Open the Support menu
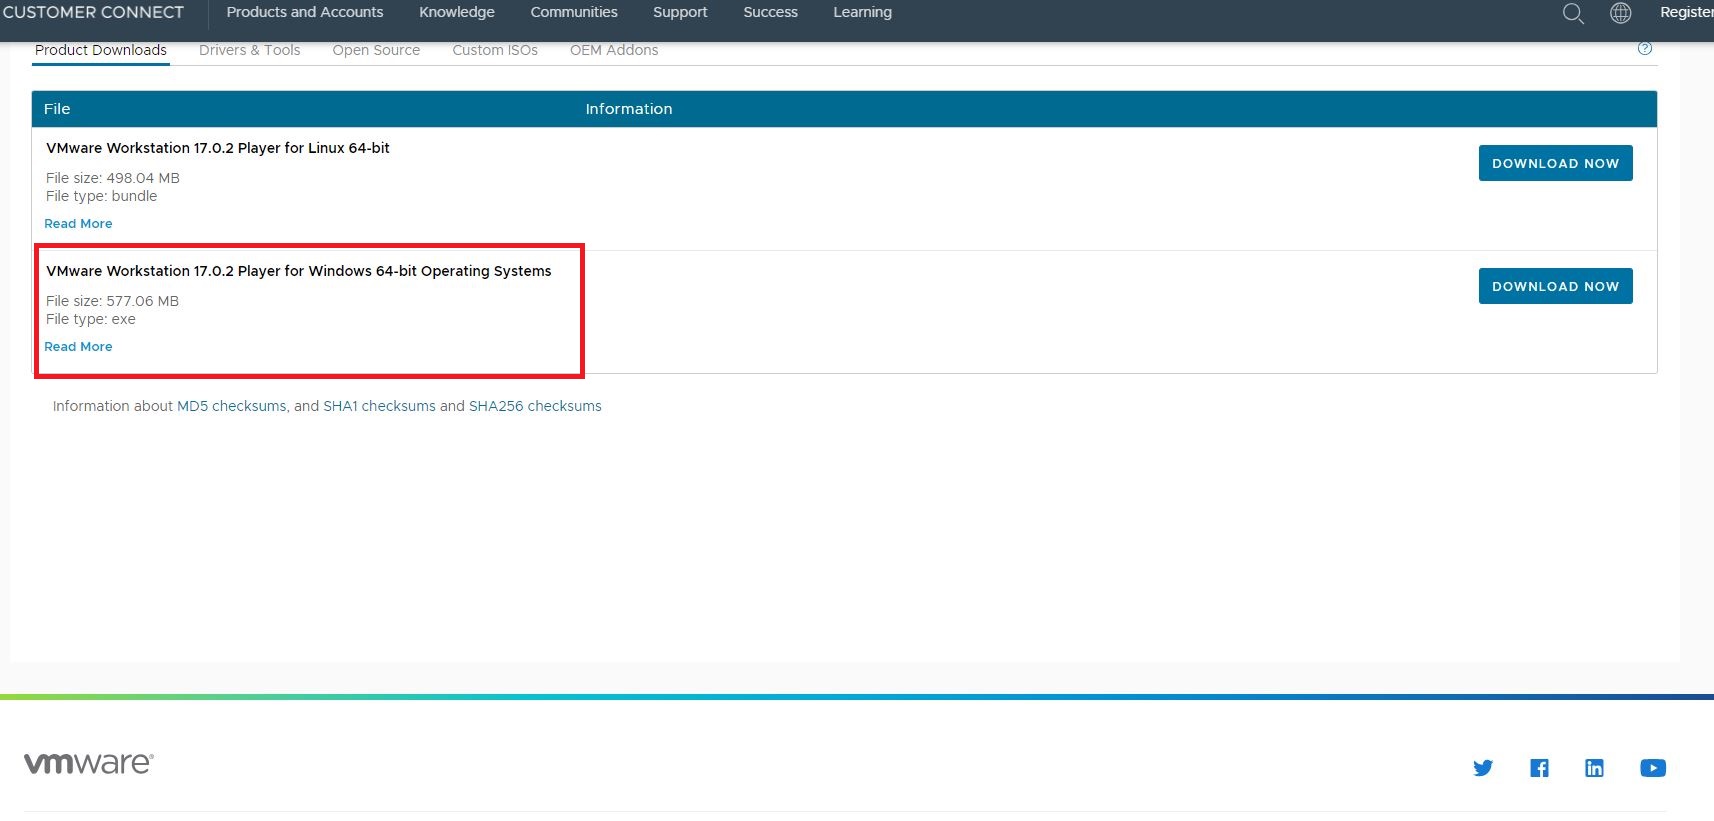 (x=680, y=12)
